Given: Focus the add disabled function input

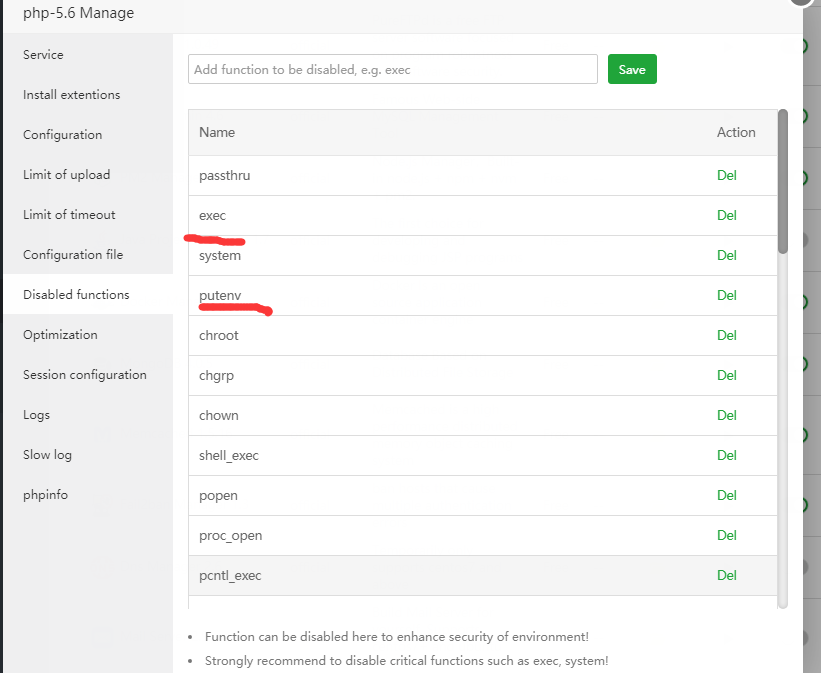Looking at the screenshot, I should pos(393,69).
